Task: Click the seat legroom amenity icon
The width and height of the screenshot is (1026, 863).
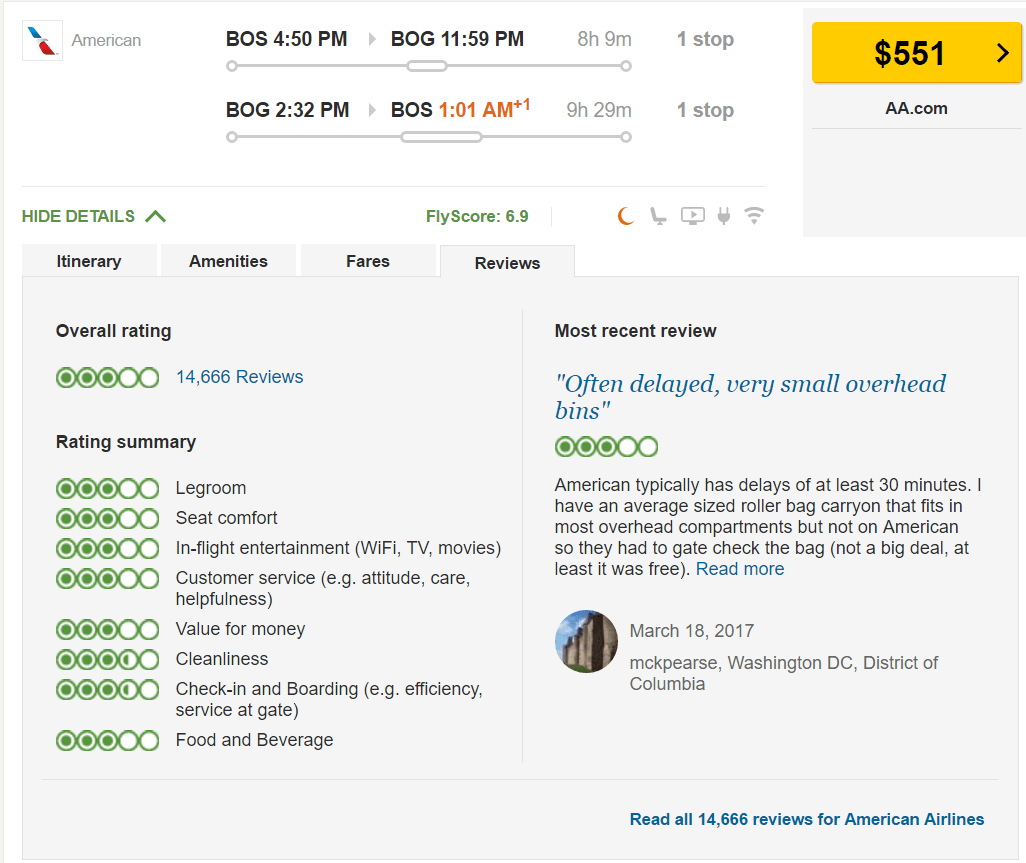Action: 658,216
